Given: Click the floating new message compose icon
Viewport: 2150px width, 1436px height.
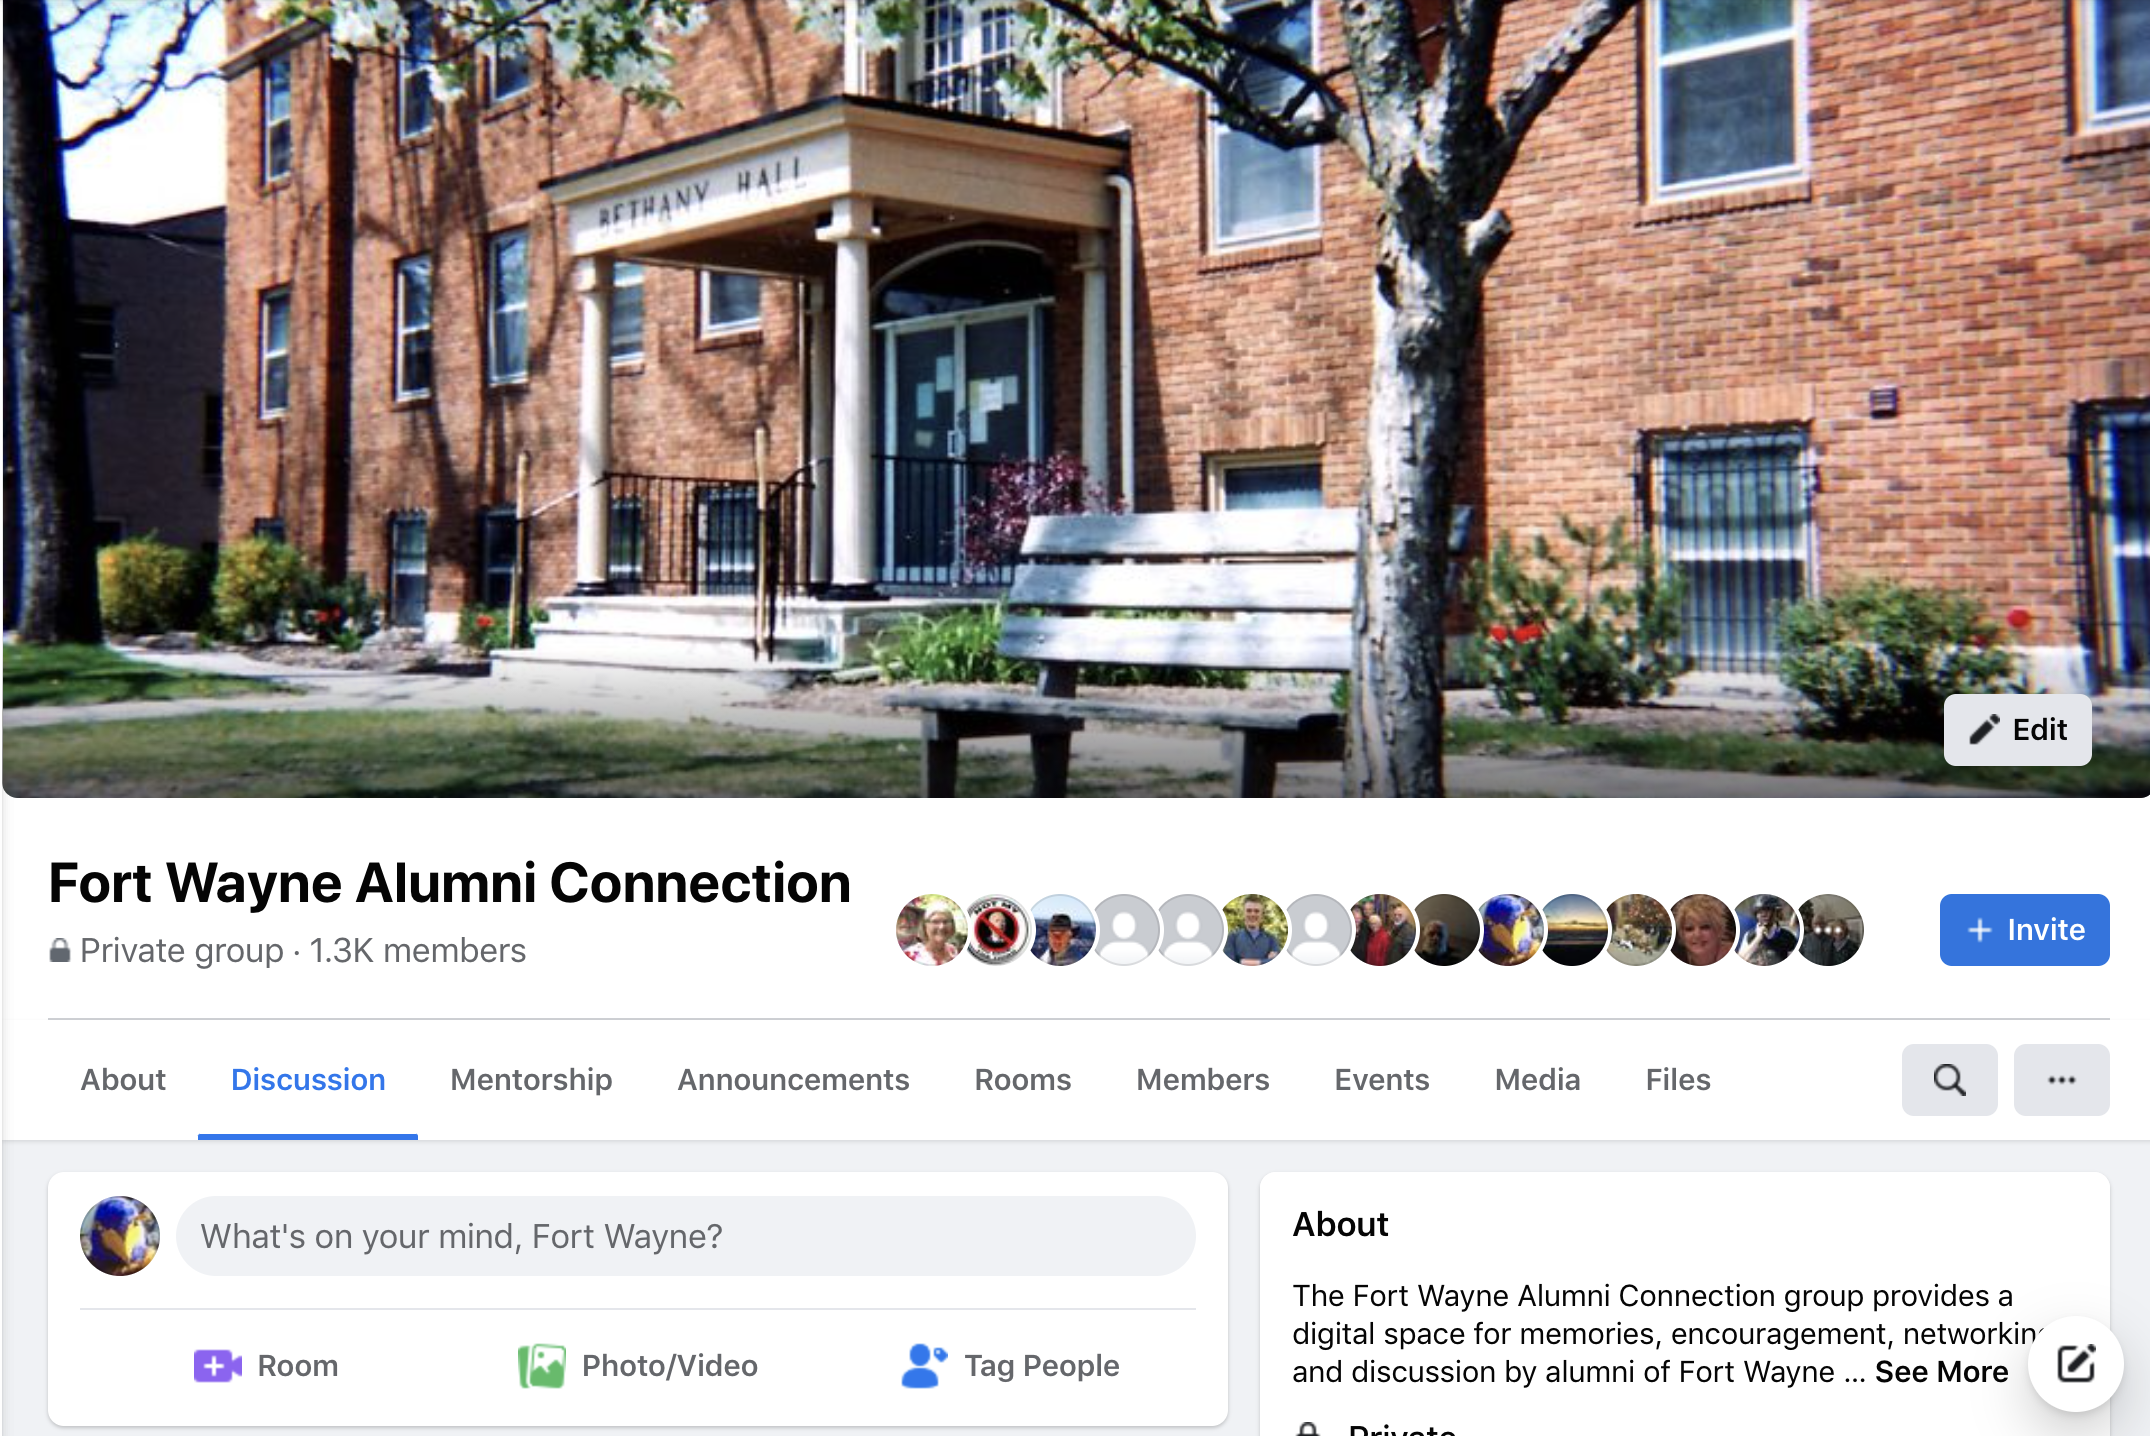Looking at the screenshot, I should (2075, 1364).
